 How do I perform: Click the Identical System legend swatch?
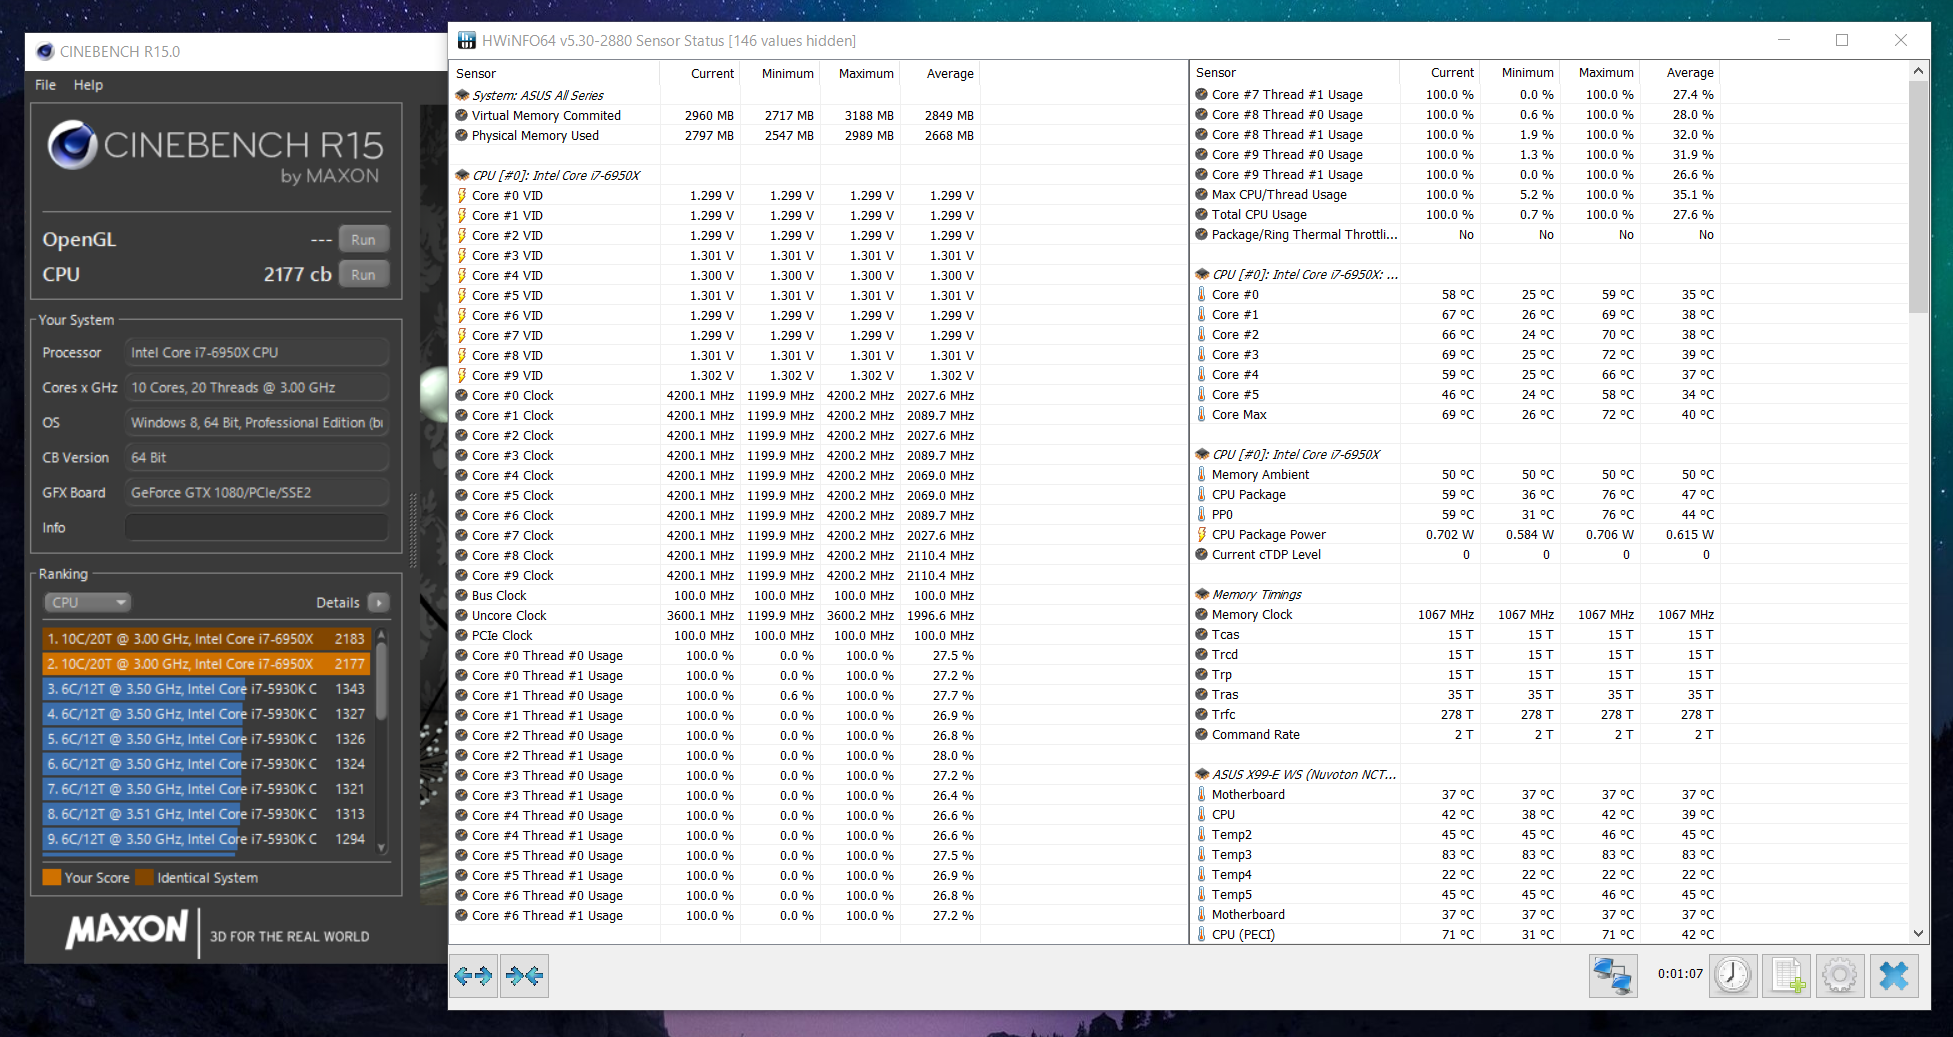(145, 878)
